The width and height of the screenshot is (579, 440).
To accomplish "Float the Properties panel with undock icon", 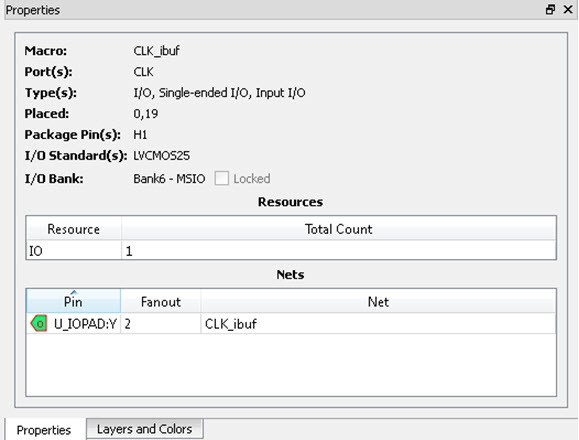I will tap(550, 10).
